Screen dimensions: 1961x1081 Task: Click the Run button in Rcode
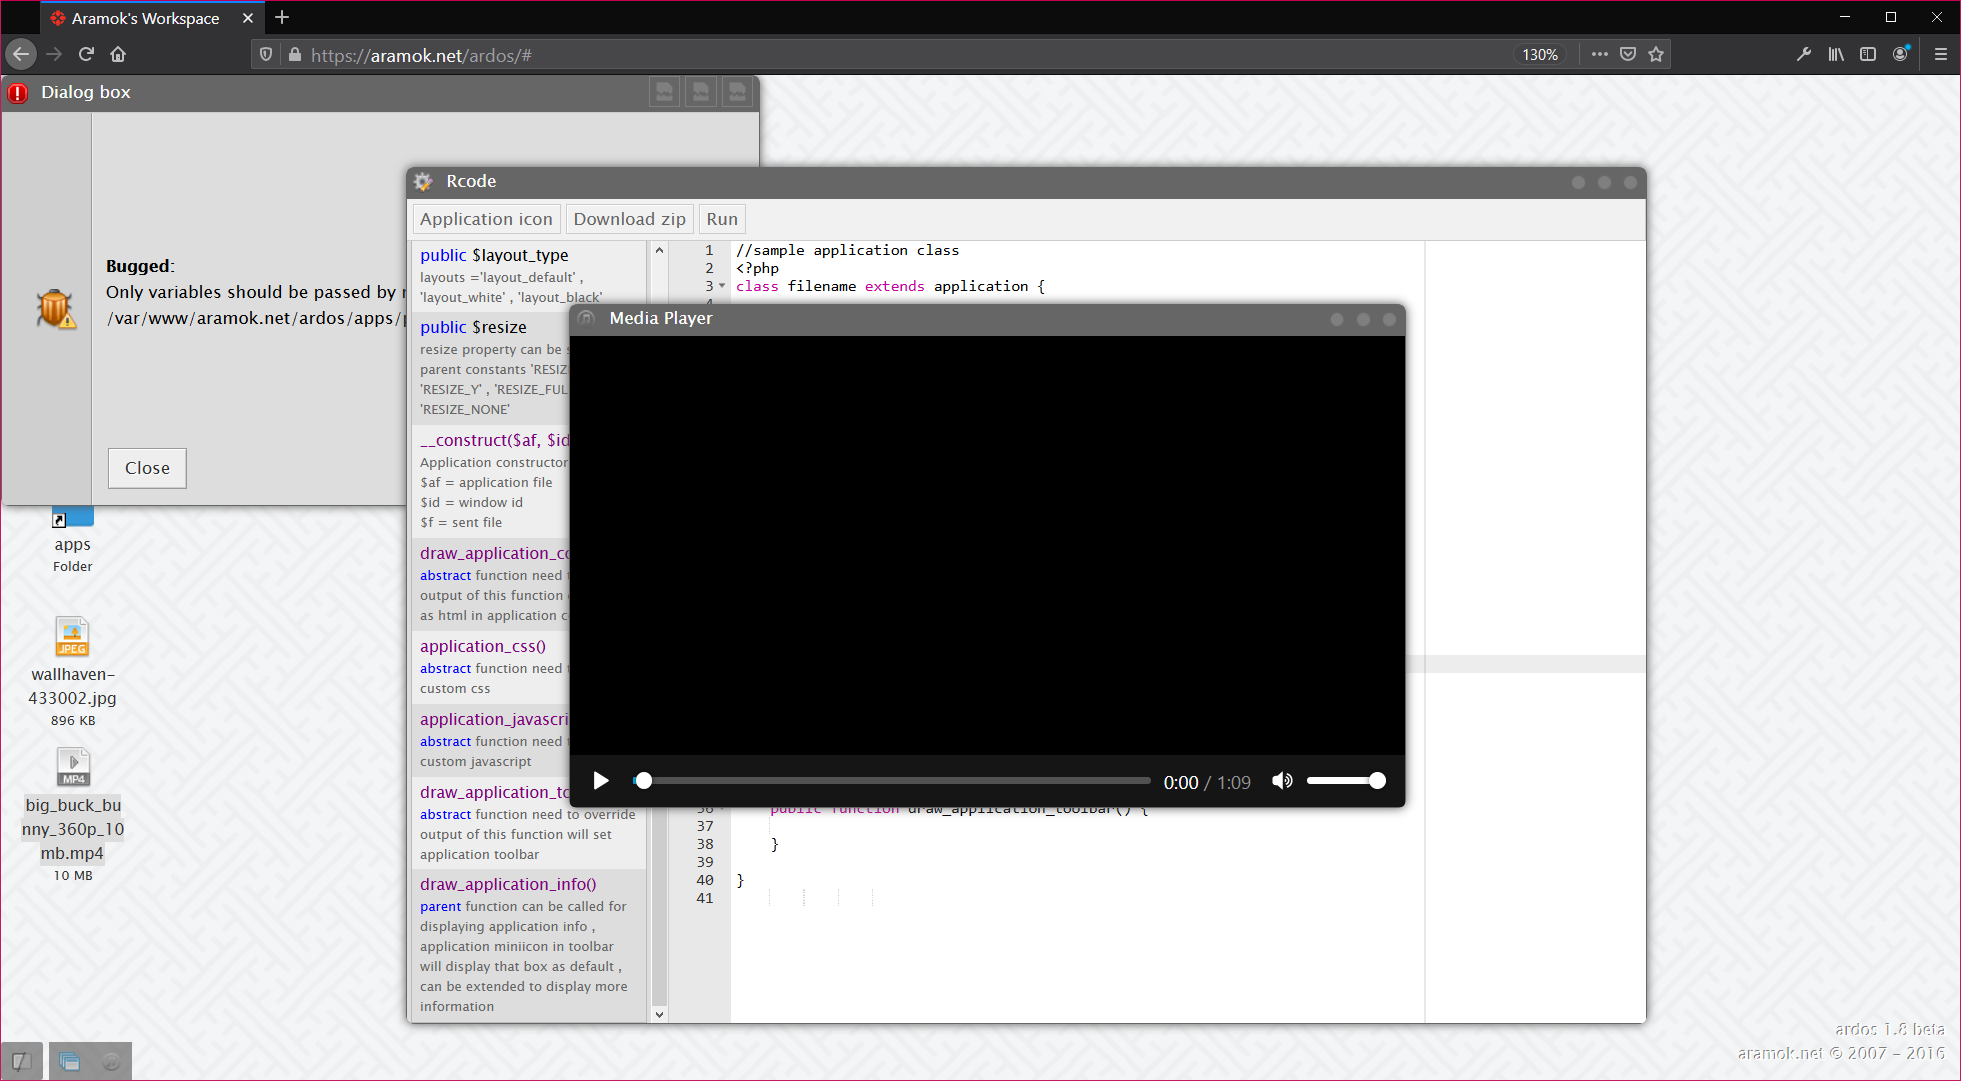click(x=722, y=219)
